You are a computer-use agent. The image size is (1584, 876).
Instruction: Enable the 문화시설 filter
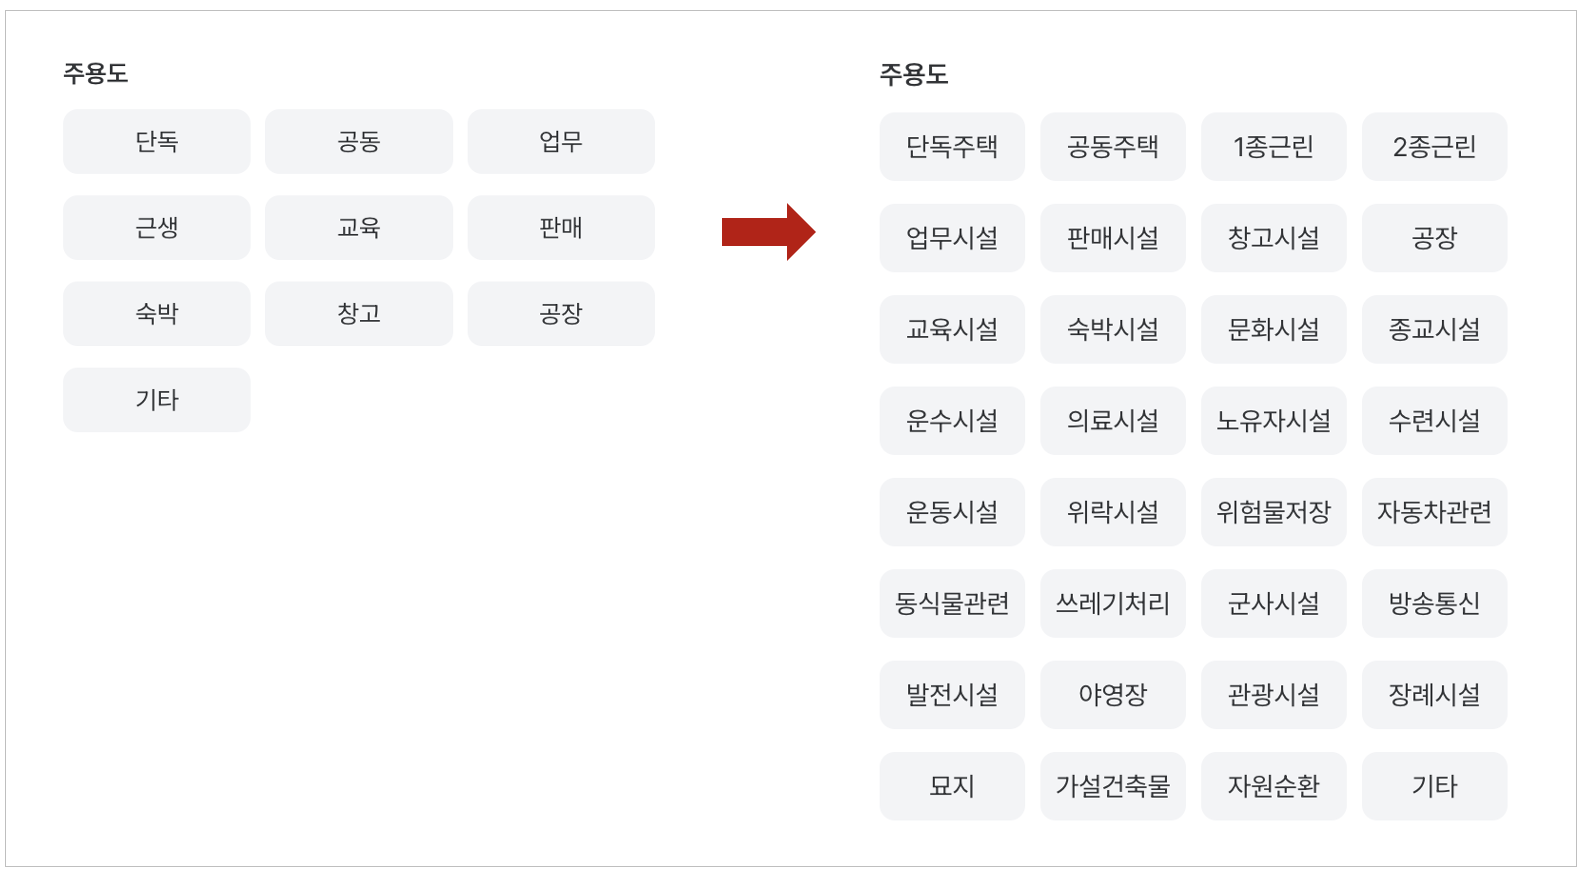click(x=1273, y=329)
